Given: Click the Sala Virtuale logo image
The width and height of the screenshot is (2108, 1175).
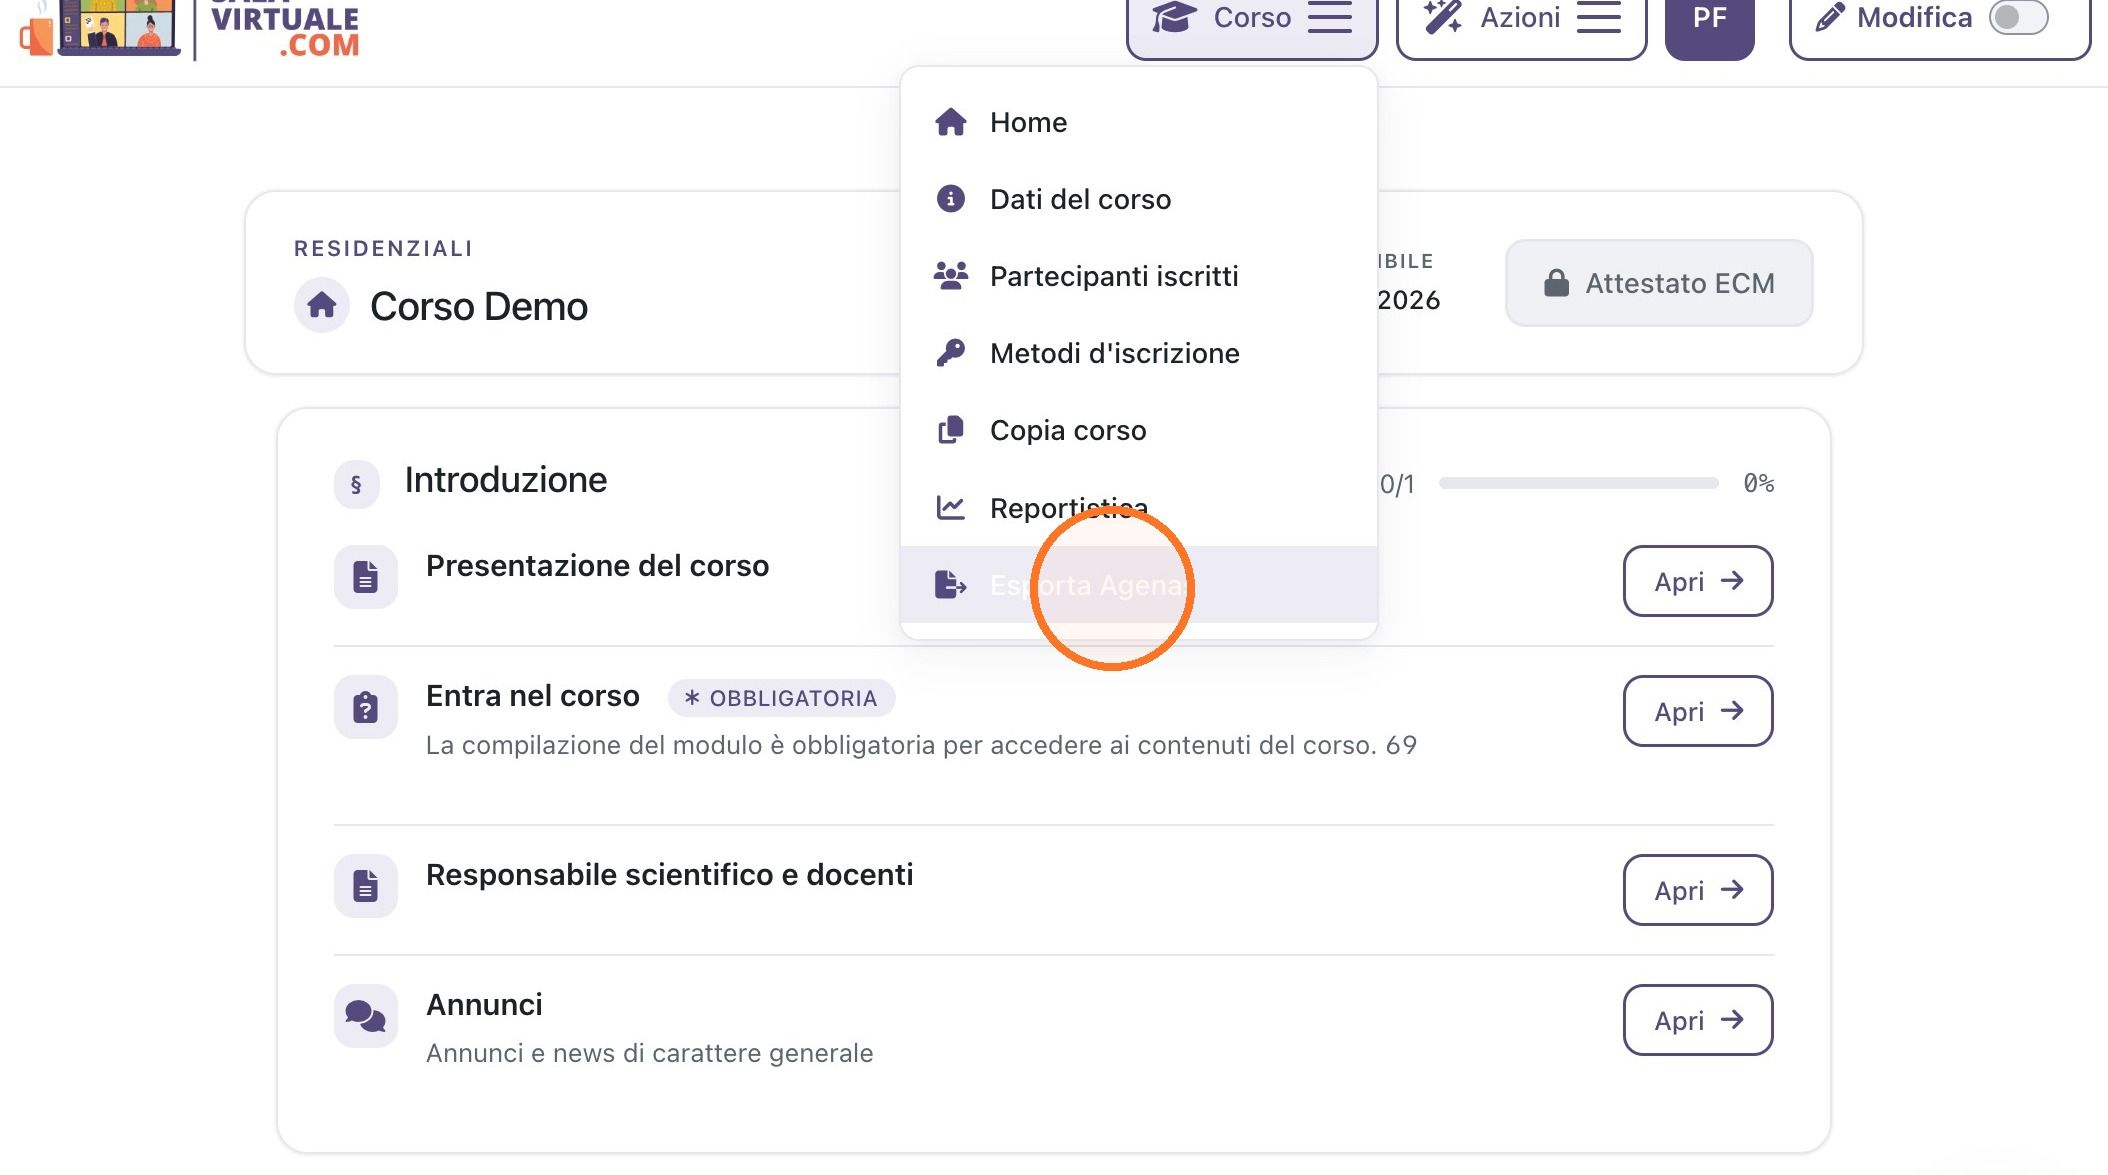Looking at the screenshot, I should pos(189,28).
